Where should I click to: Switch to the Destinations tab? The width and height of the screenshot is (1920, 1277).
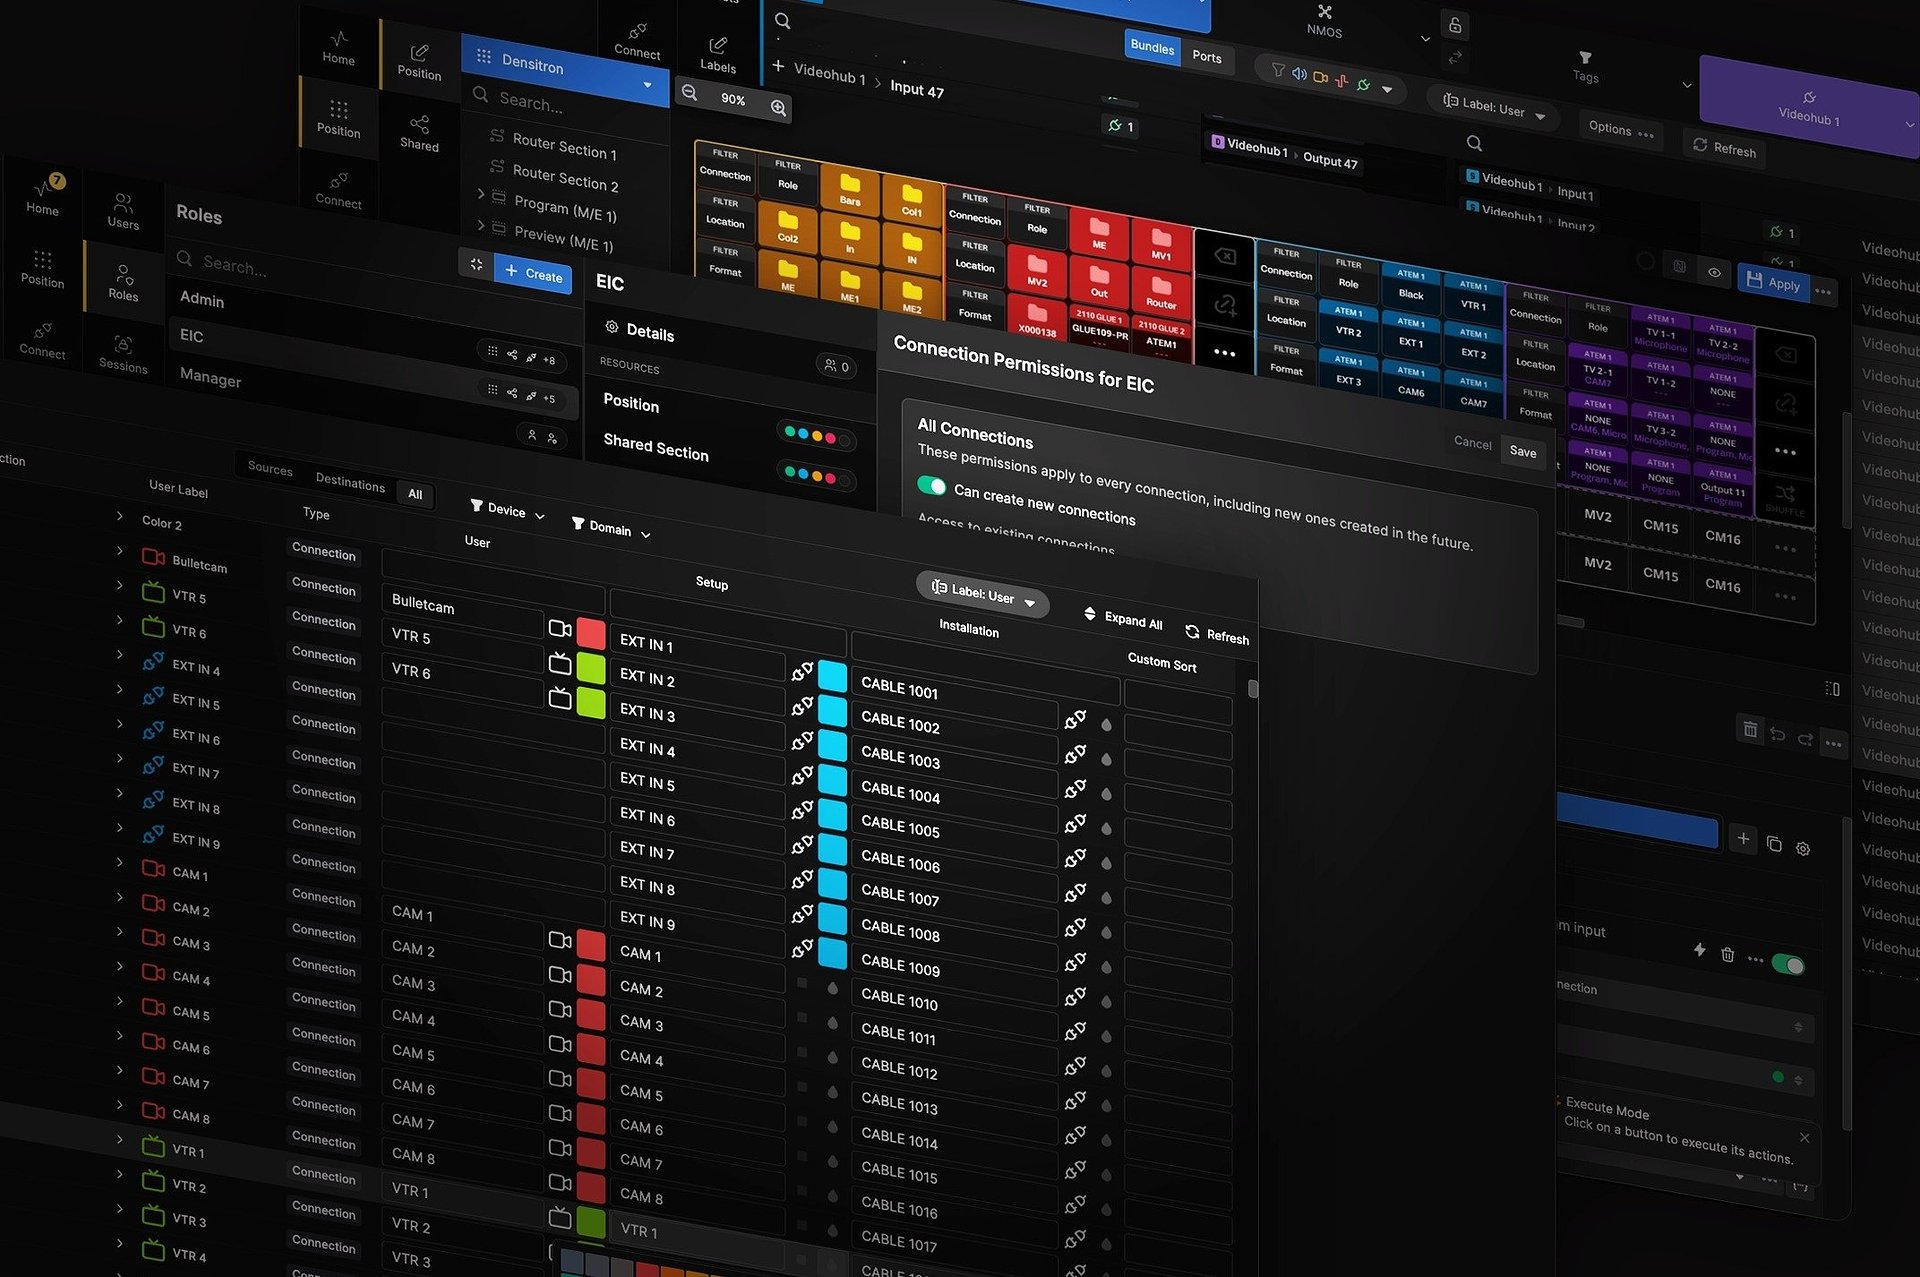[x=349, y=482]
